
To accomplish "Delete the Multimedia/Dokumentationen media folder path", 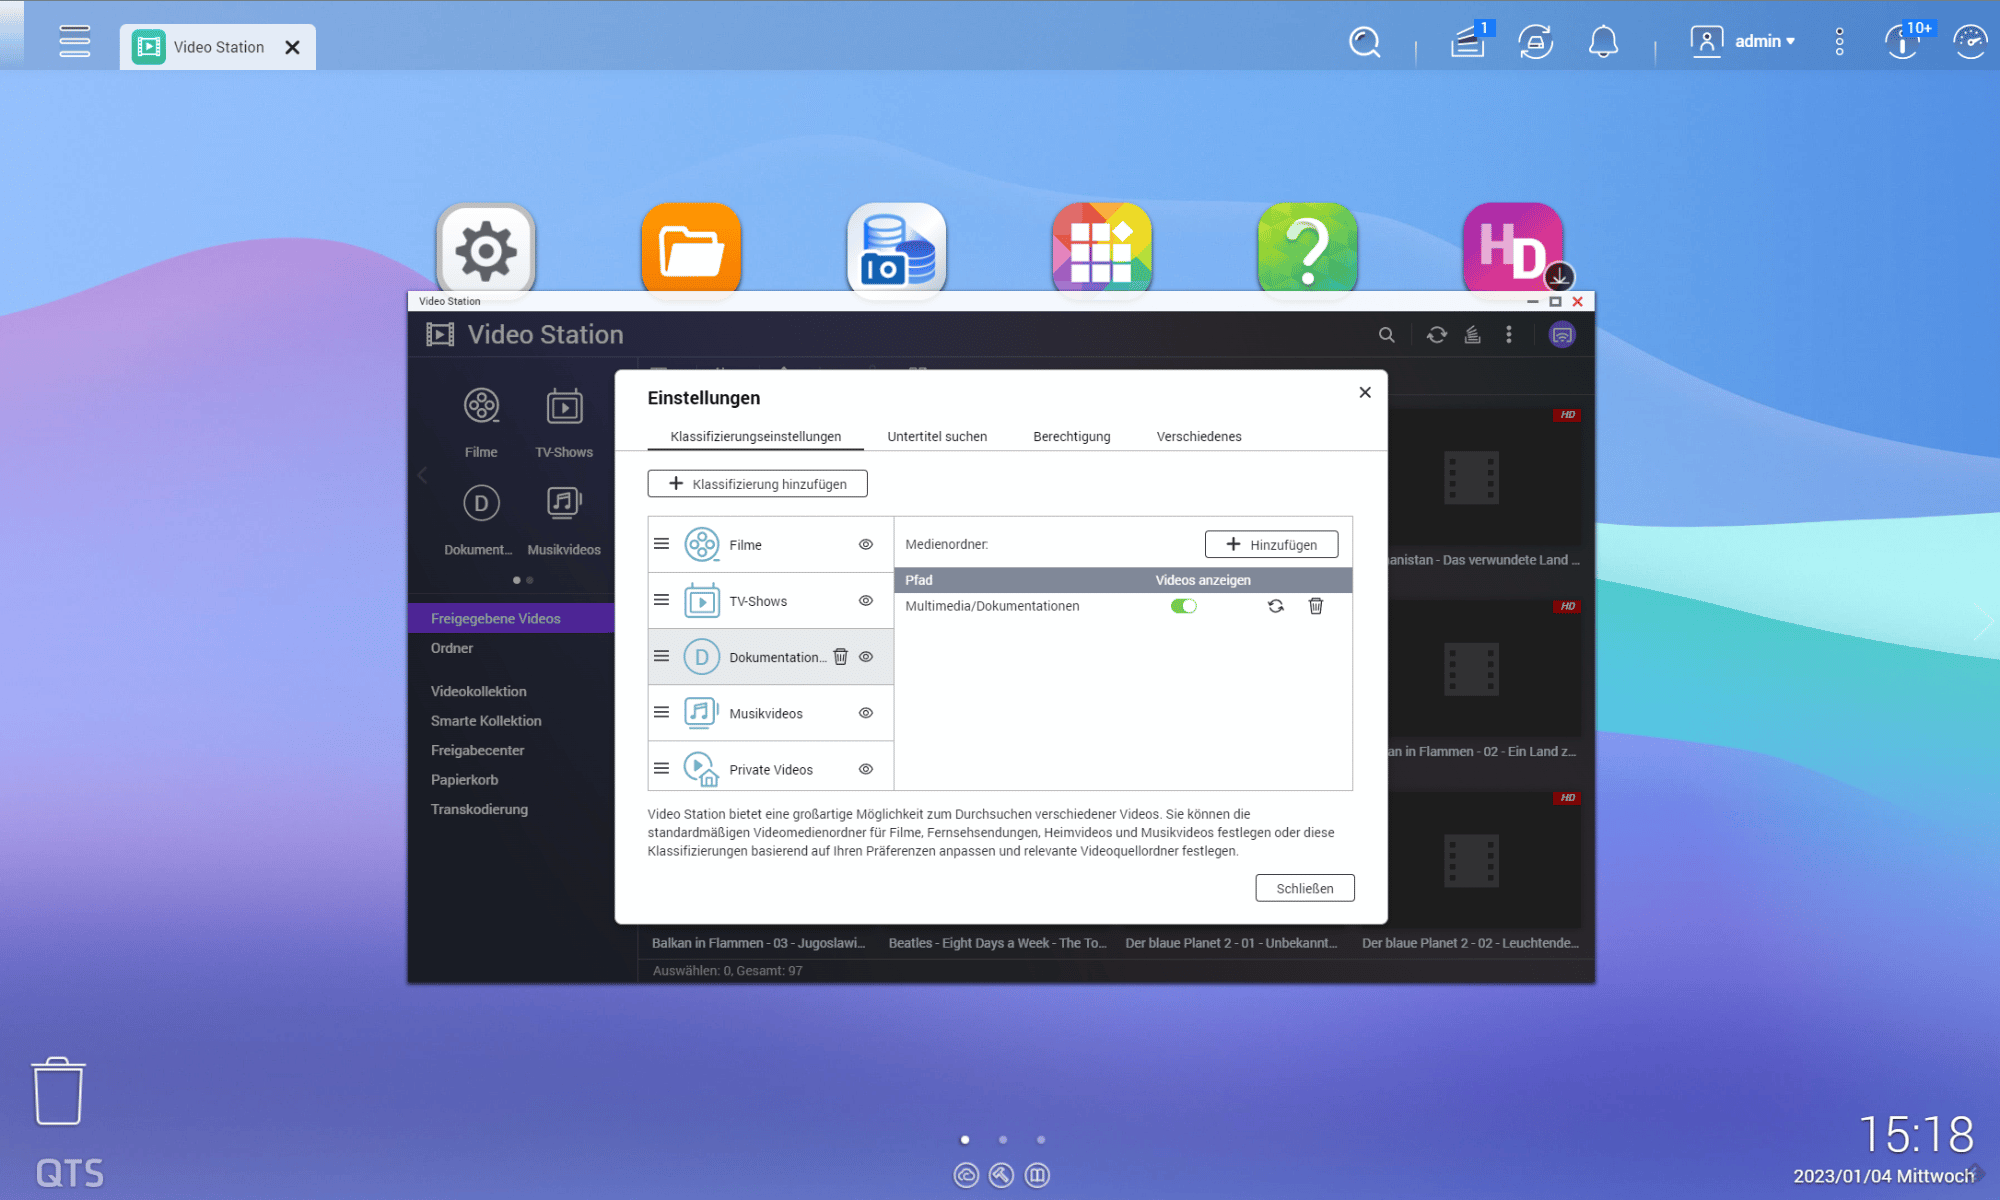I will click(1316, 606).
